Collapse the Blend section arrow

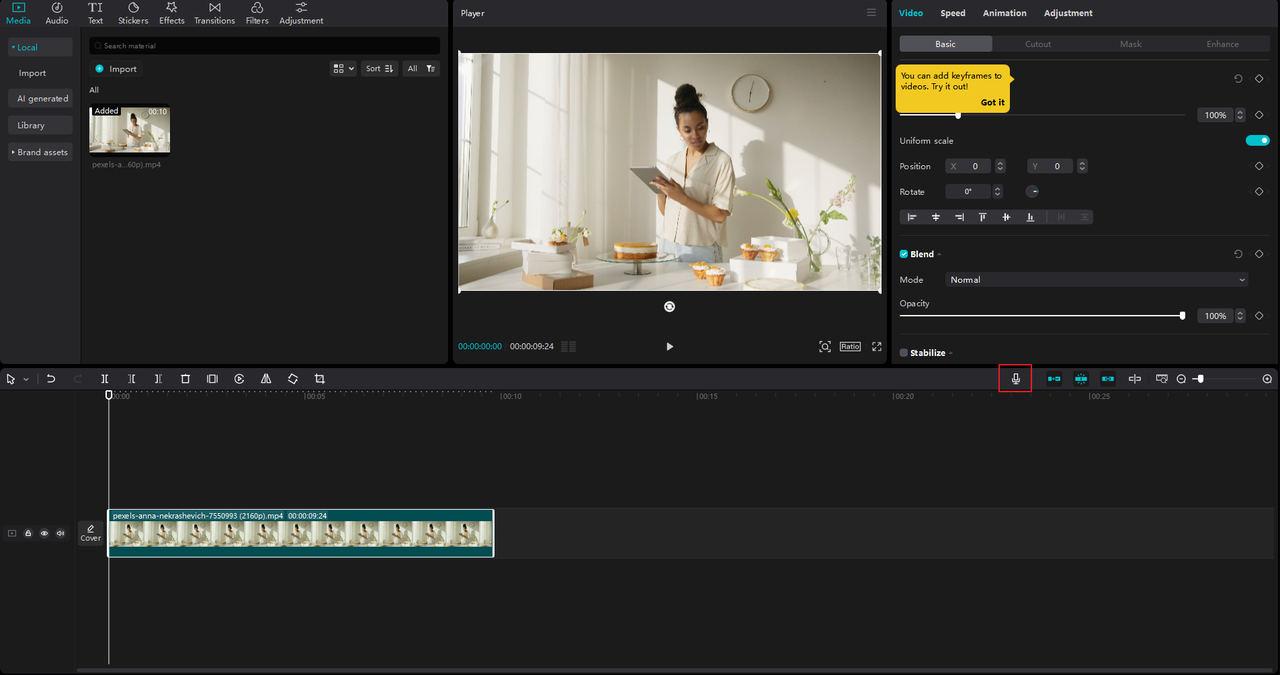(940, 255)
